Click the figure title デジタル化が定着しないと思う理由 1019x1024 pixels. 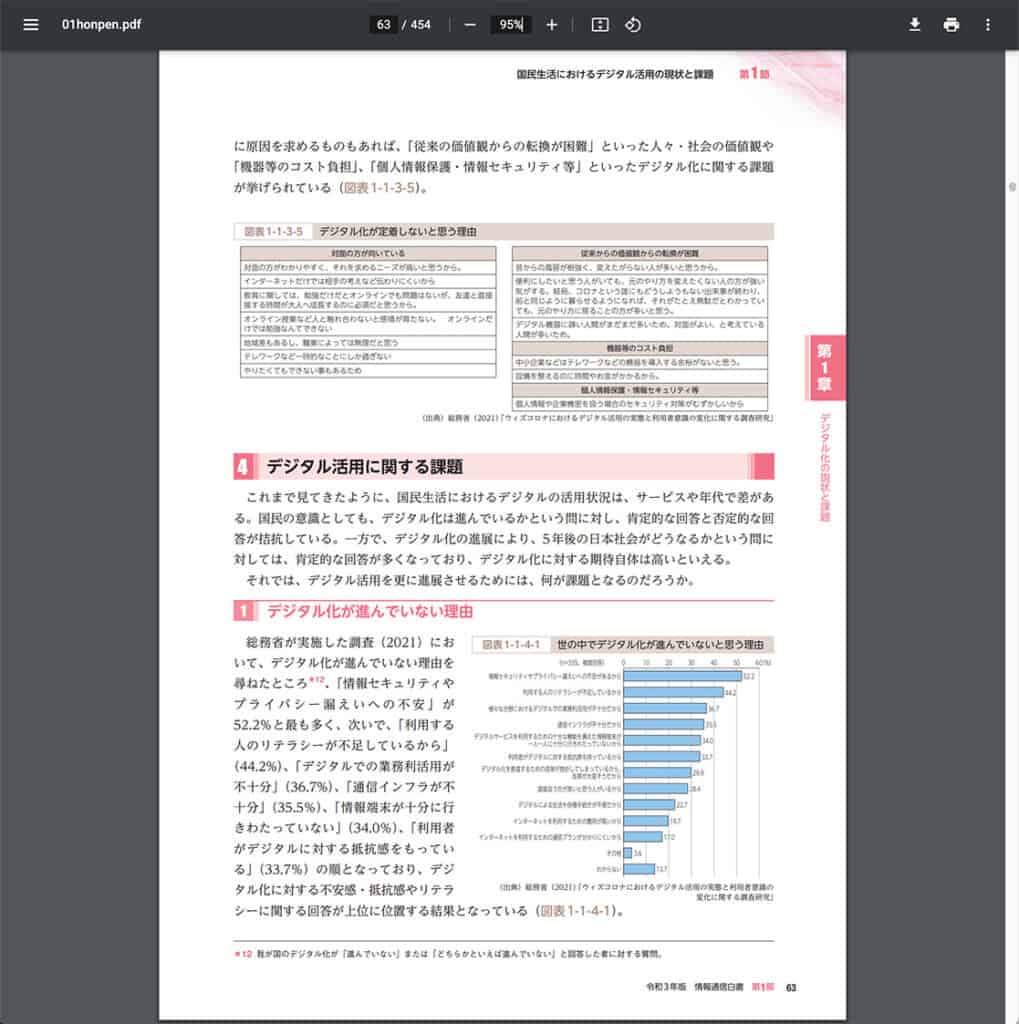tap(398, 231)
